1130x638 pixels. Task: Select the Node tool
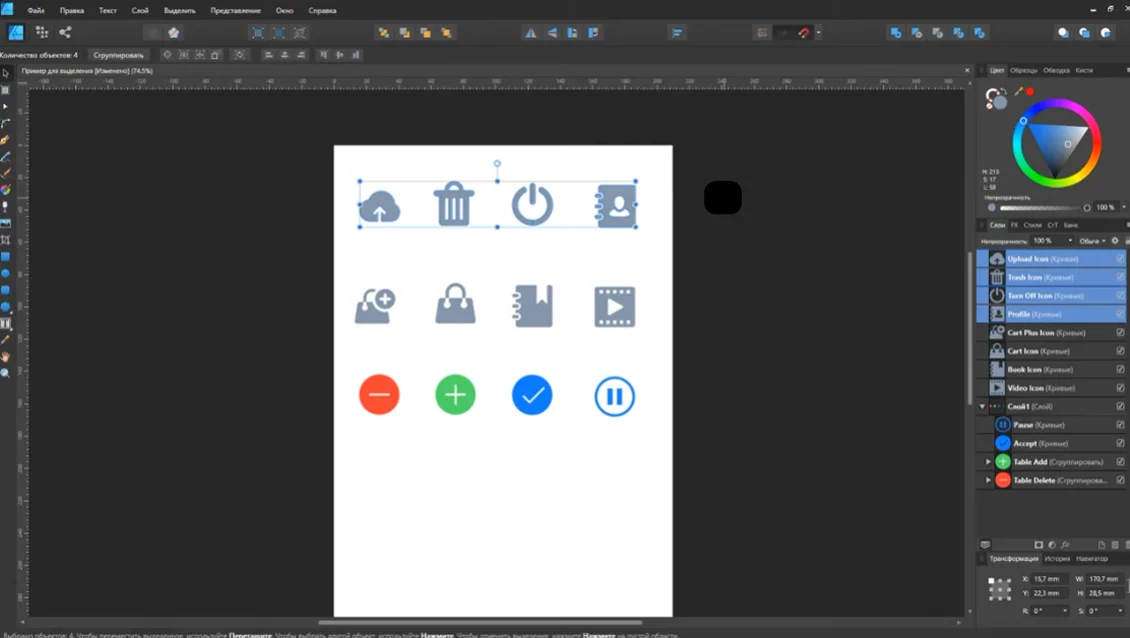point(6,107)
